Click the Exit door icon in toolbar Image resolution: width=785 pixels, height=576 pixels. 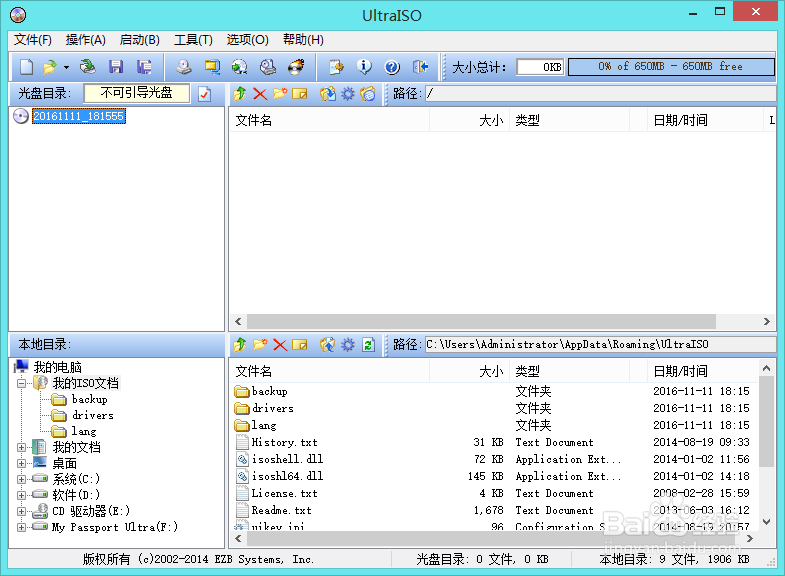(x=421, y=67)
